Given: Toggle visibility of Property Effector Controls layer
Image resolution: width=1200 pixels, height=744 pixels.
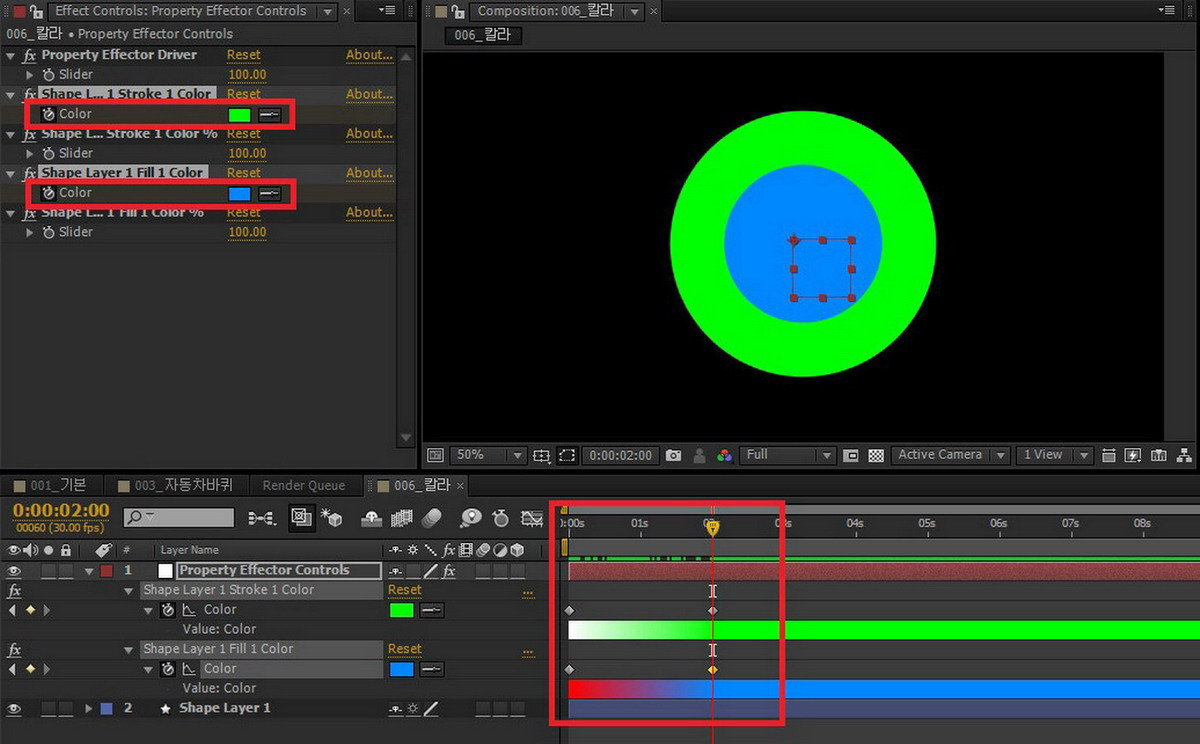Looking at the screenshot, I should point(15,571).
